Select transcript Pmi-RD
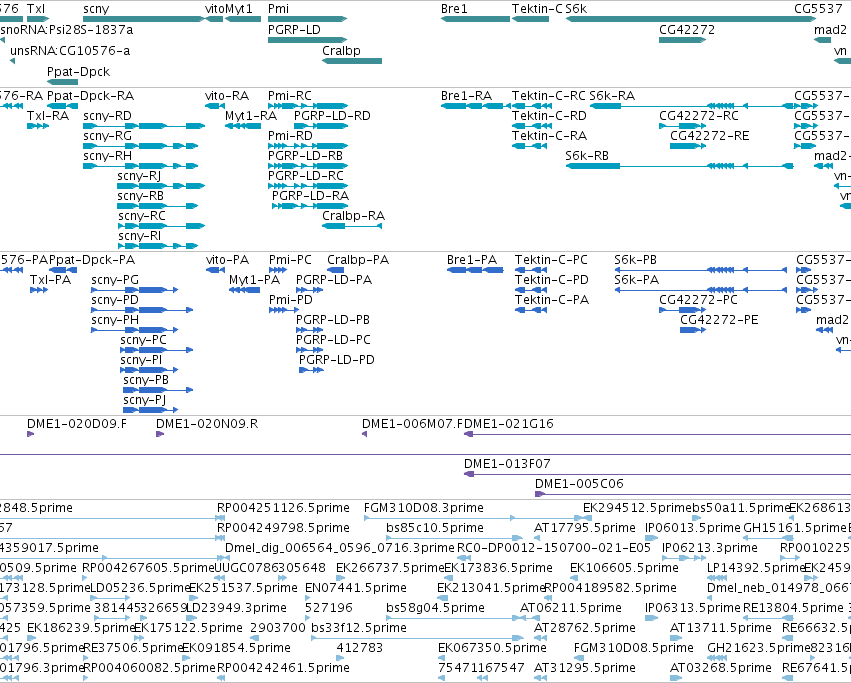Image resolution: width=851 pixels, height=683 pixels. tap(308, 146)
